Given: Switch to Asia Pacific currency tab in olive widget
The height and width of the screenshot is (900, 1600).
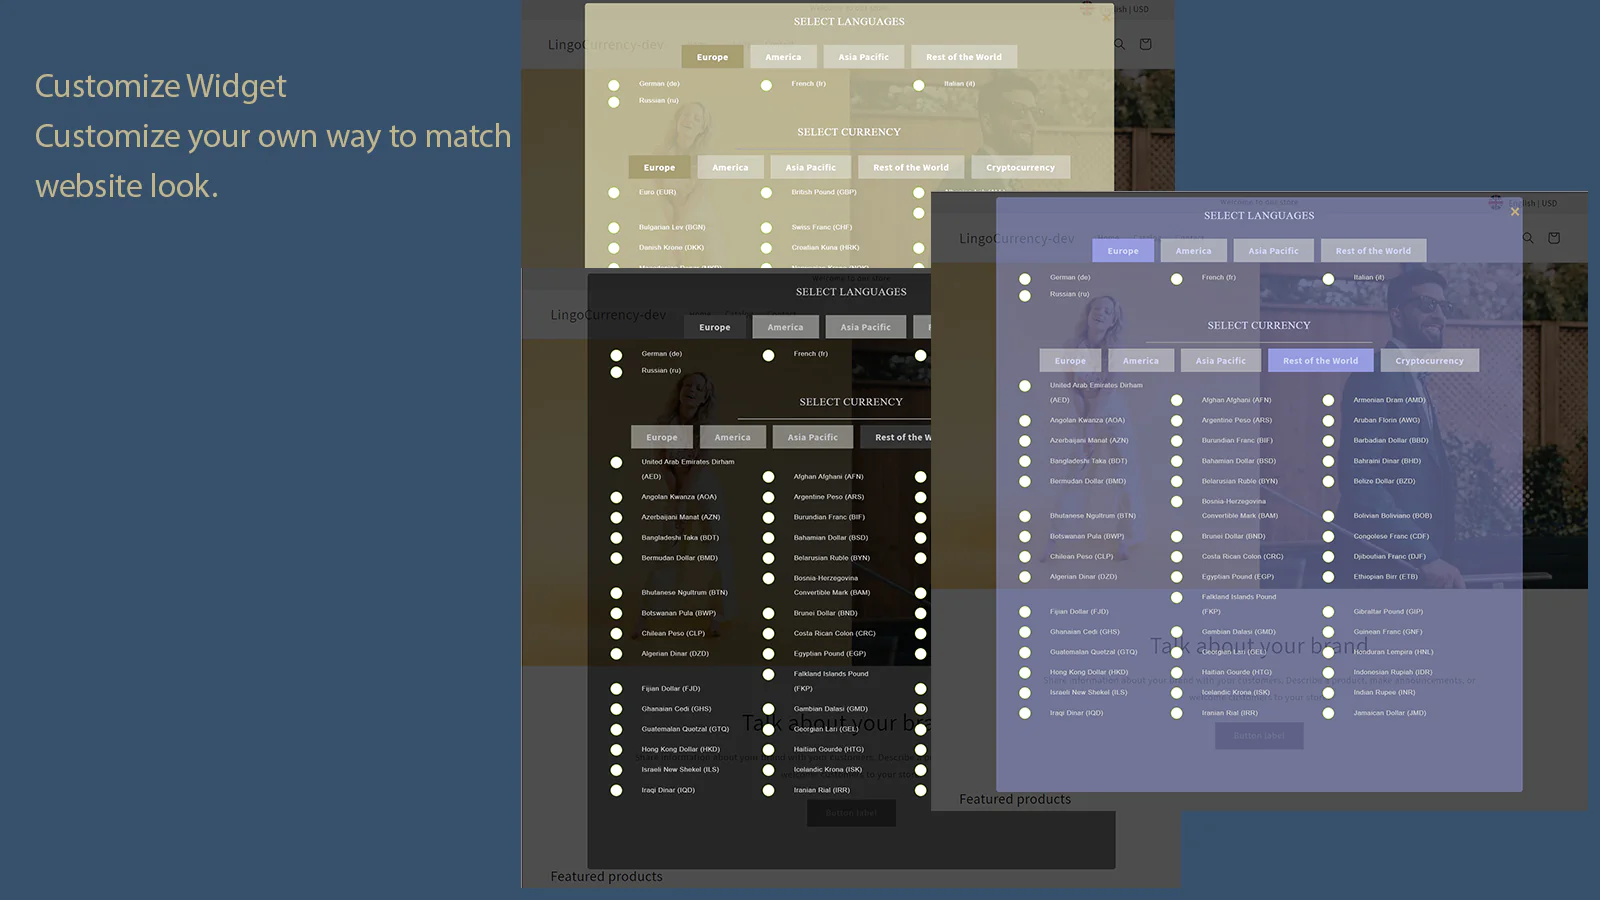Looking at the screenshot, I should click(x=810, y=168).
